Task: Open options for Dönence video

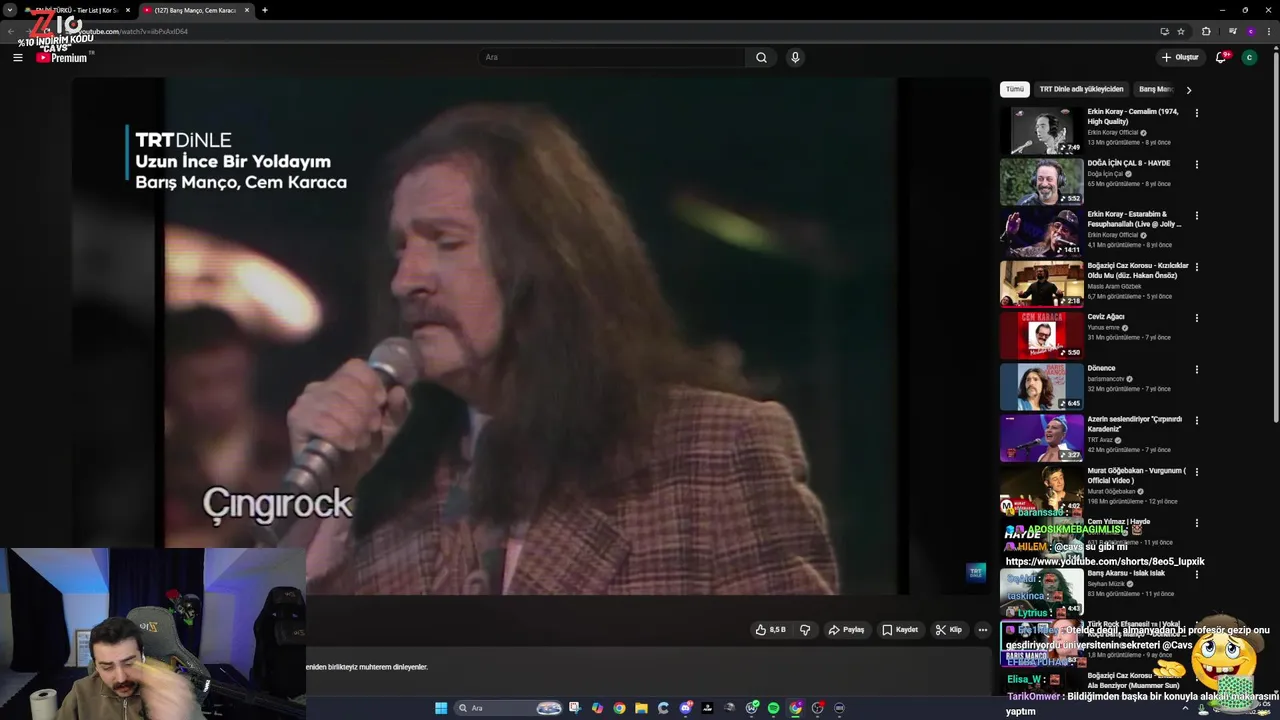Action: [1196, 369]
